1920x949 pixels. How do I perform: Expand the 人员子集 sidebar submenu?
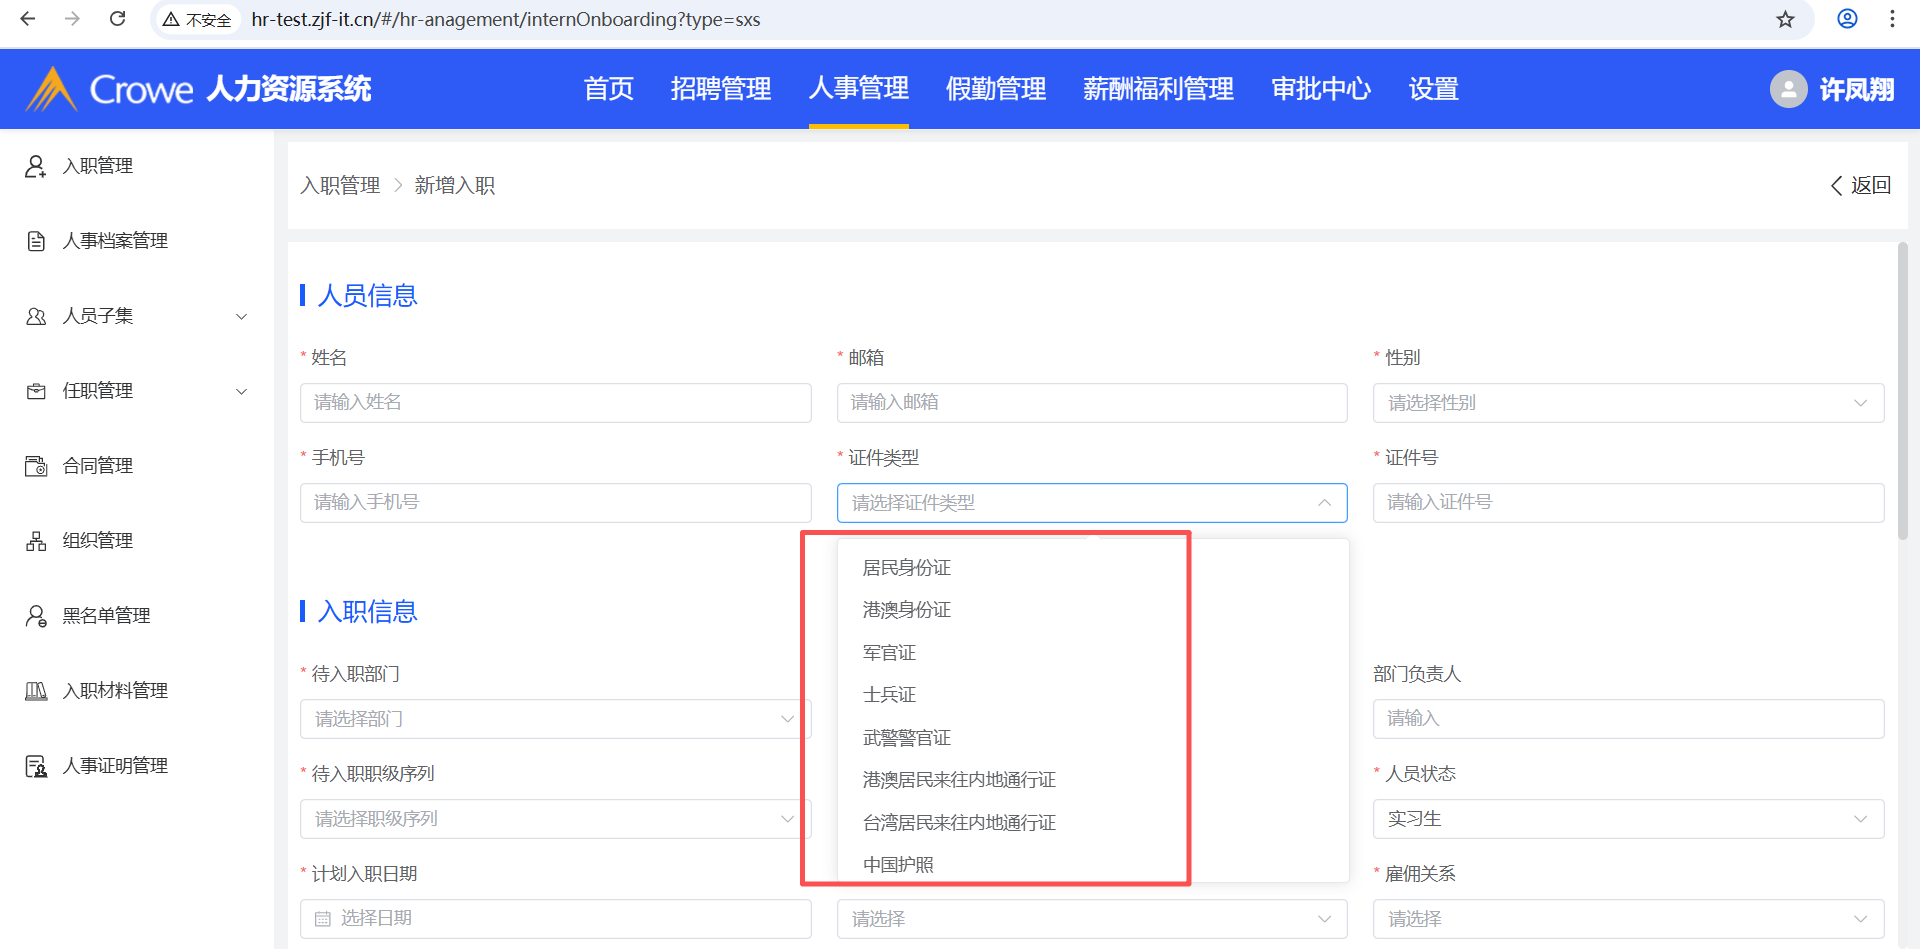click(x=241, y=317)
